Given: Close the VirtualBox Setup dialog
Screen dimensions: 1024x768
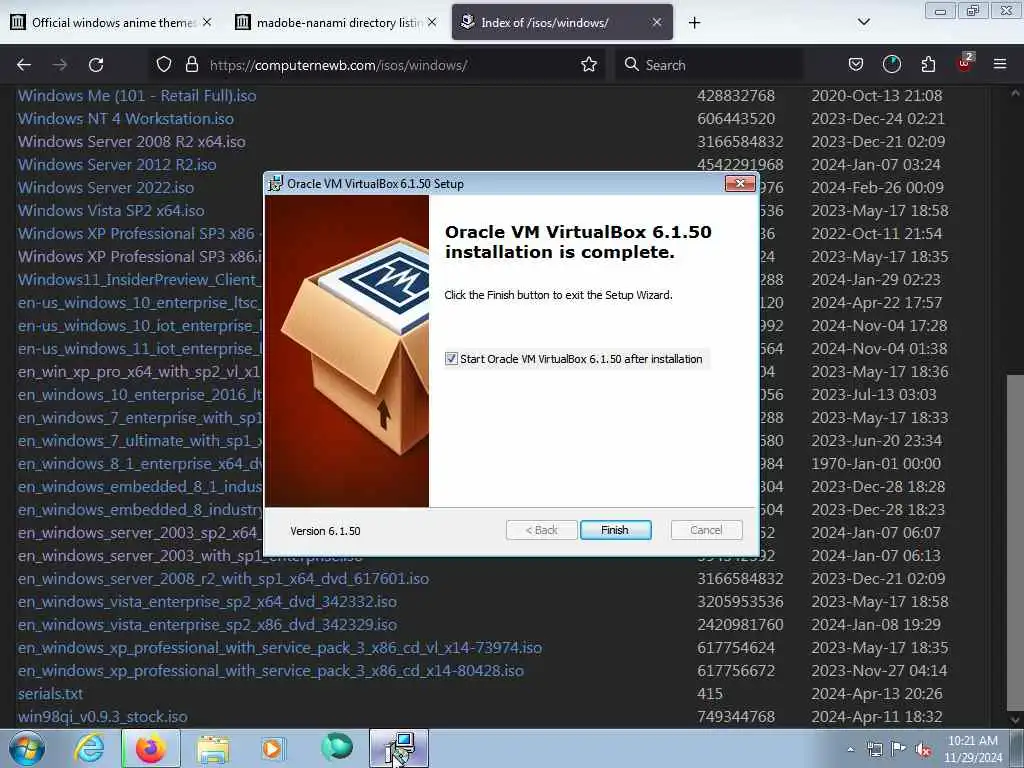Looking at the screenshot, I should (x=740, y=184).
